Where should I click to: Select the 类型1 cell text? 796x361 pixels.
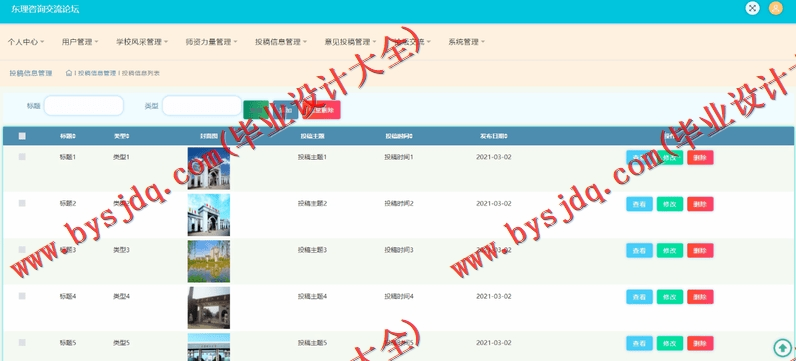pyautogui.click(x=121, y=157)
